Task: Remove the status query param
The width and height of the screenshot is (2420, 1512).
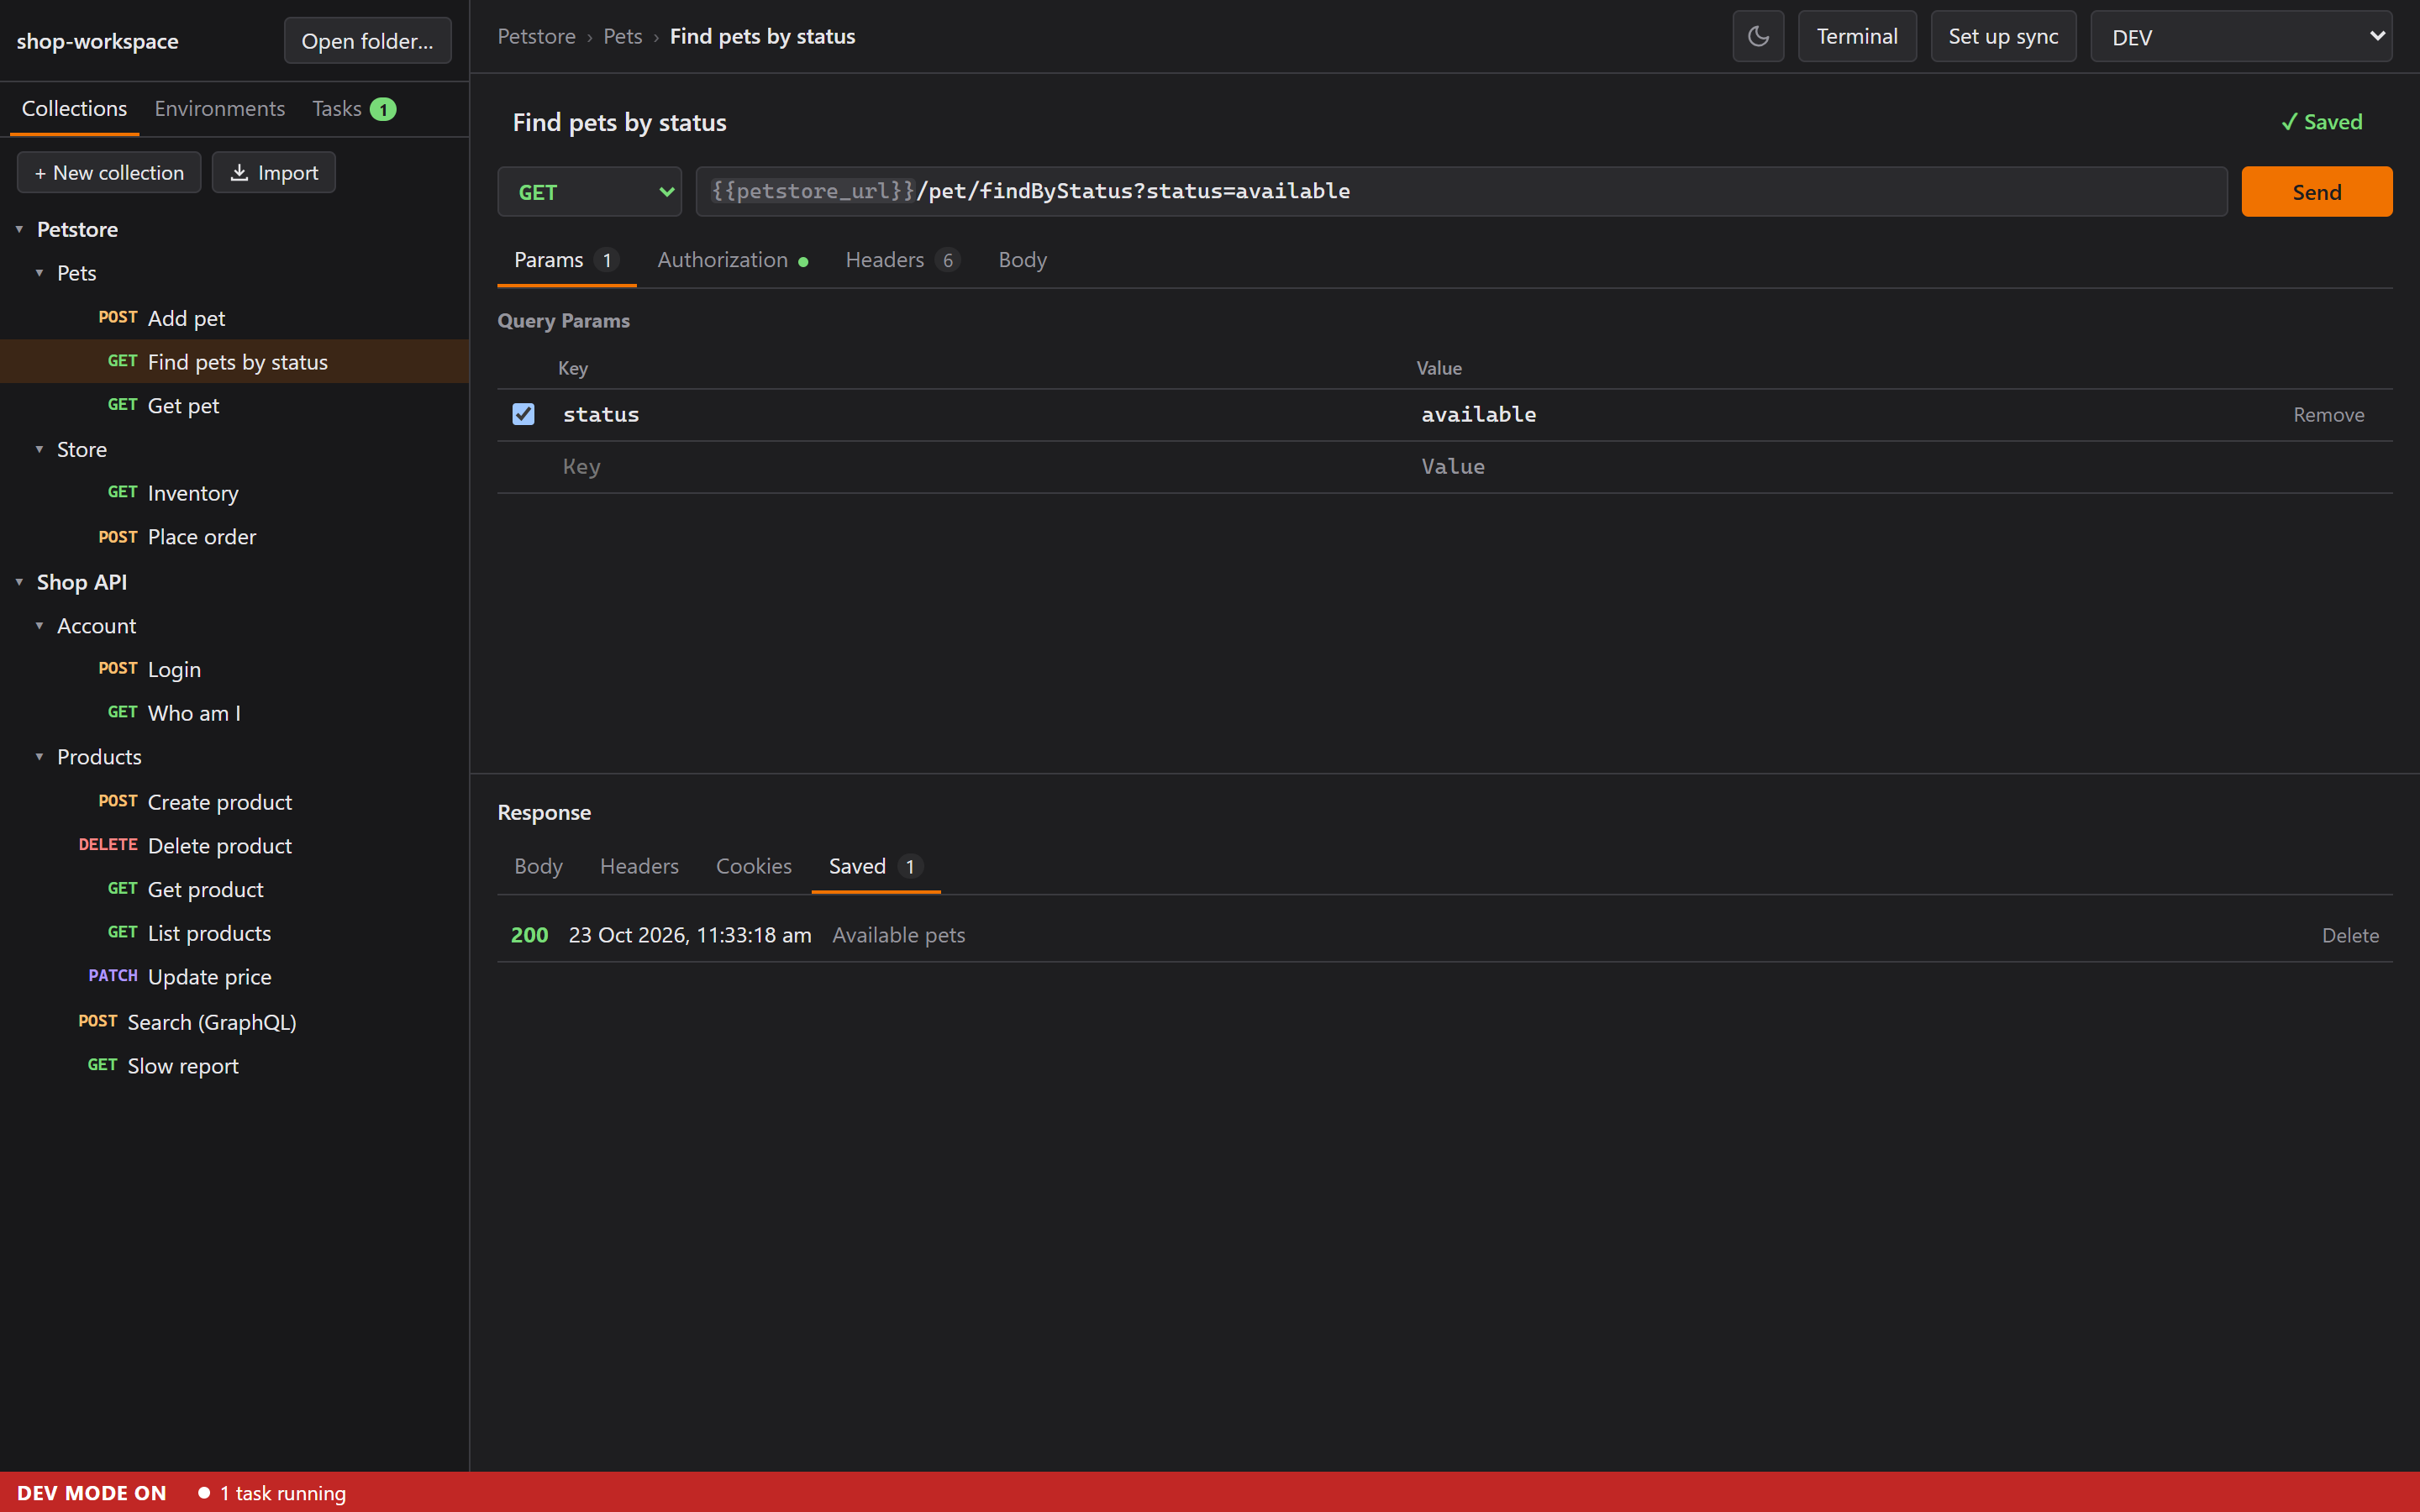Action: (2328, 415)
